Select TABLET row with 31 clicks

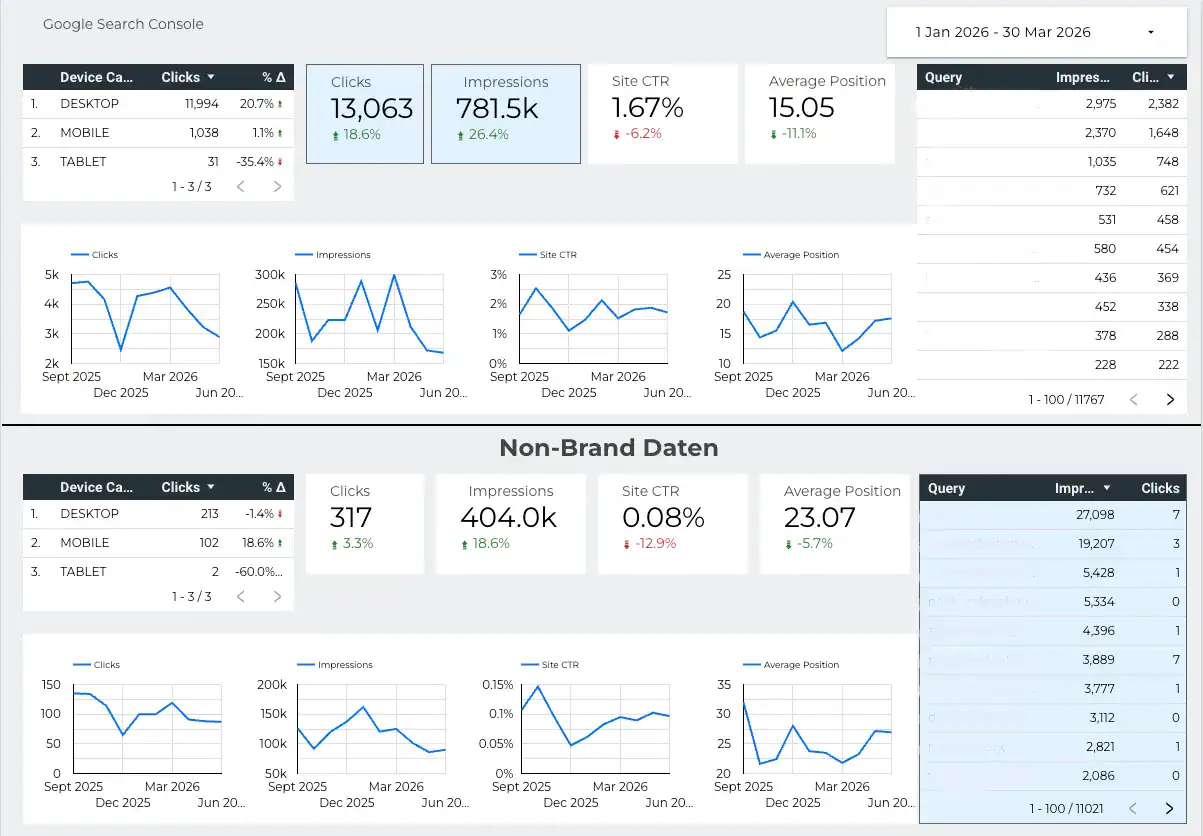click(158, 162)
